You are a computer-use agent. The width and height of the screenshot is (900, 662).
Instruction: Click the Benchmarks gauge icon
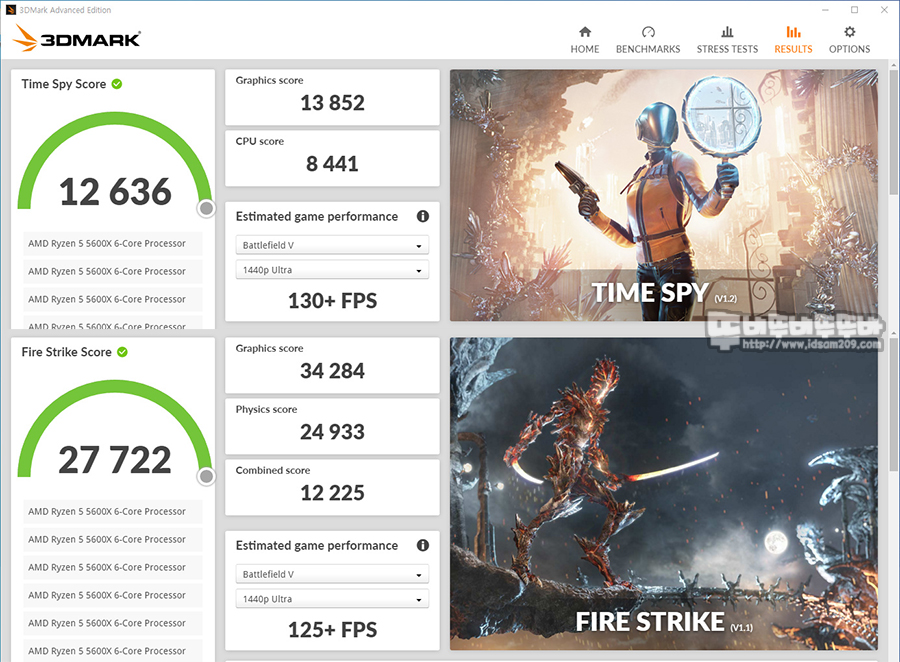click(x=648, y=32)
